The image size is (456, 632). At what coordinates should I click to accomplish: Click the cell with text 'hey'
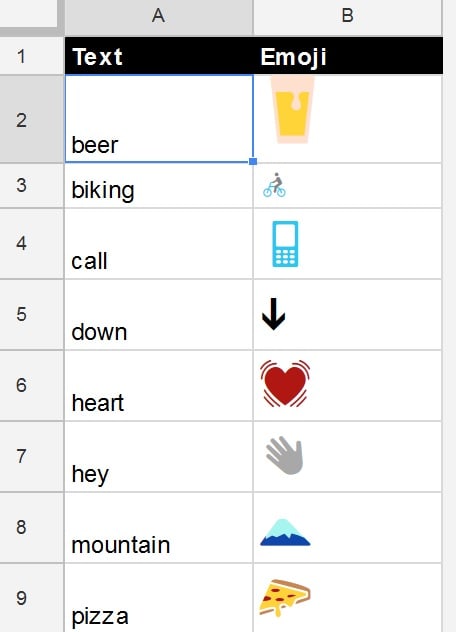coord(159,457)
